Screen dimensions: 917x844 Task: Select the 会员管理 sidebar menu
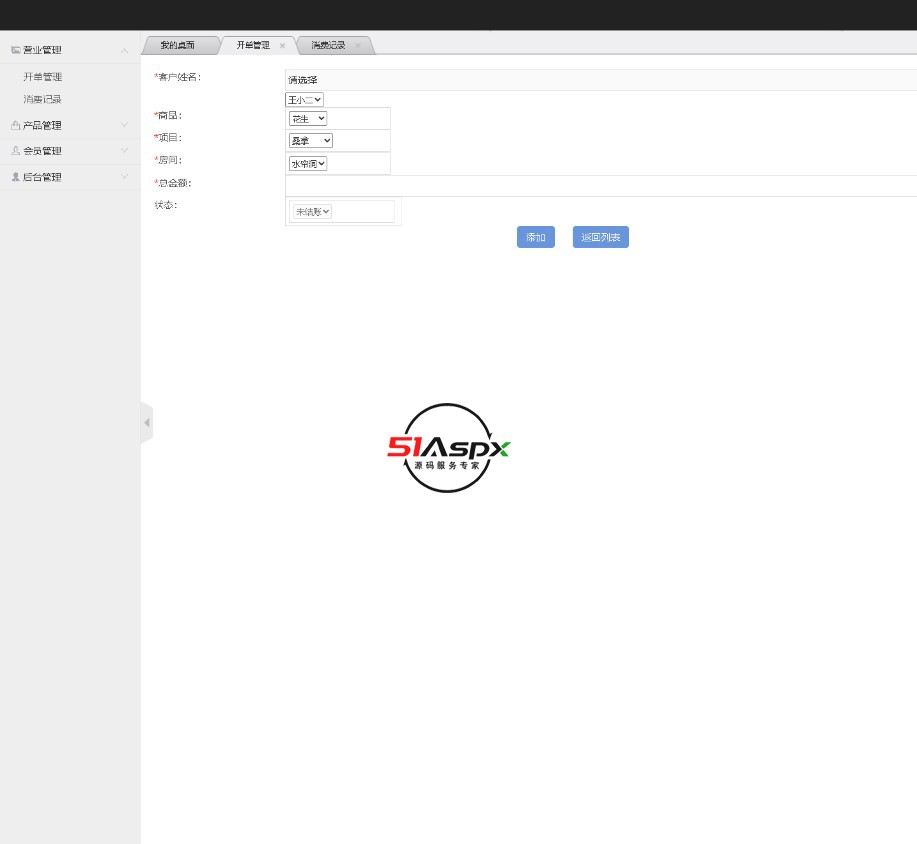(70, 151)
